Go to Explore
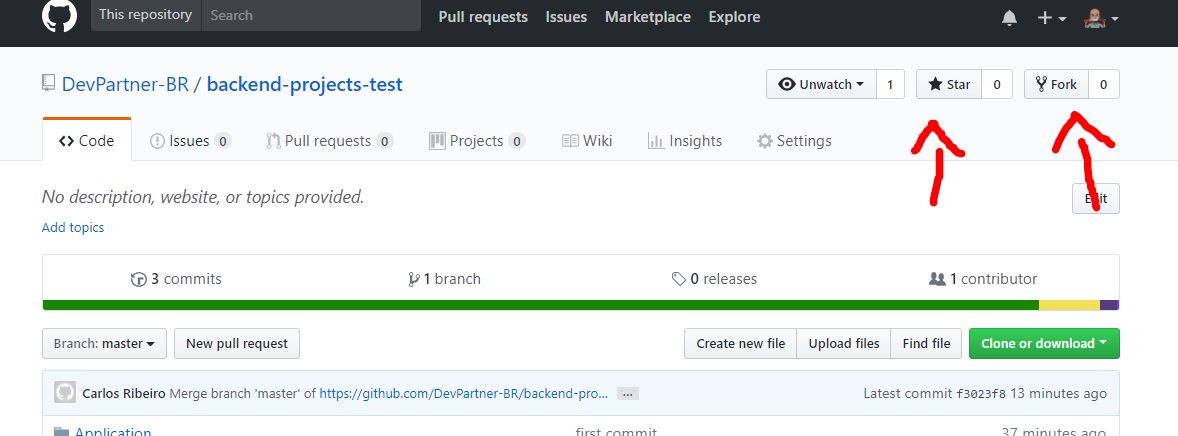The image size is (1178, 436). 734,17
